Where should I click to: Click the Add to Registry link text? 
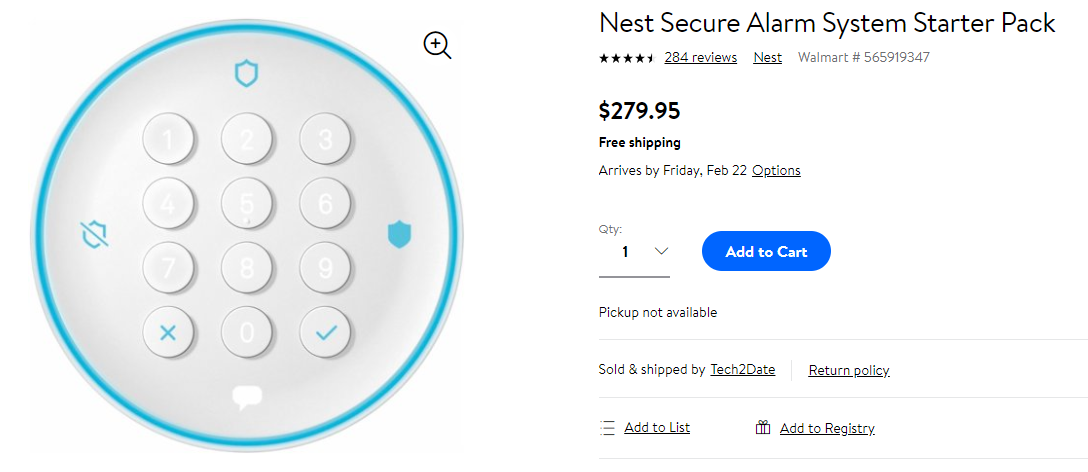click(x=827, y=429)
